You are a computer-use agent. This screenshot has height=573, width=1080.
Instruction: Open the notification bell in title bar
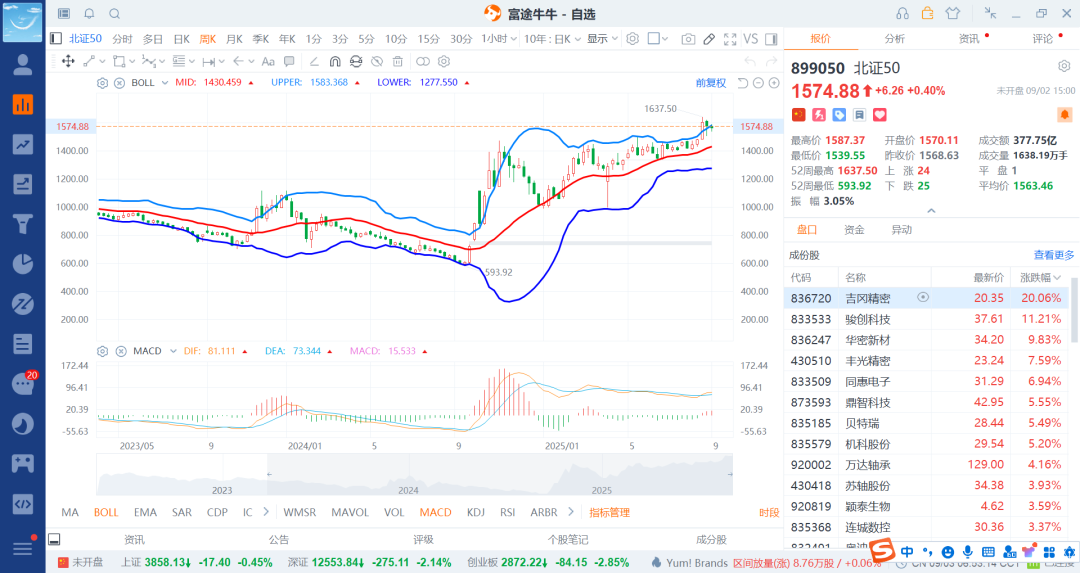[90, 14]
